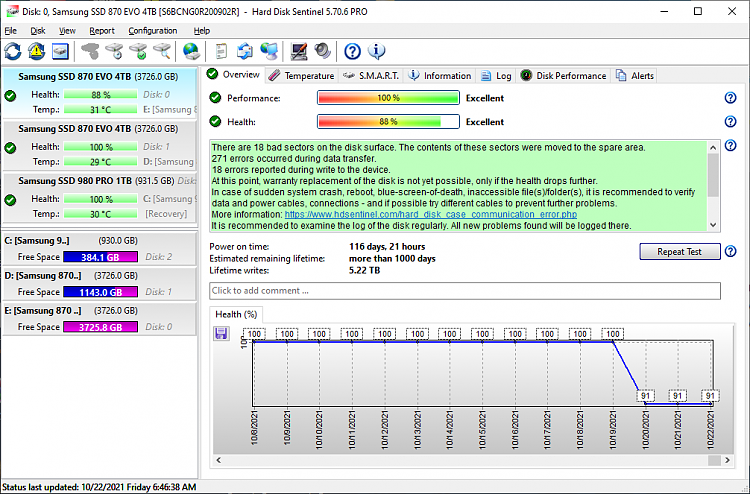Click the status last updated text

tap(99, 487)
